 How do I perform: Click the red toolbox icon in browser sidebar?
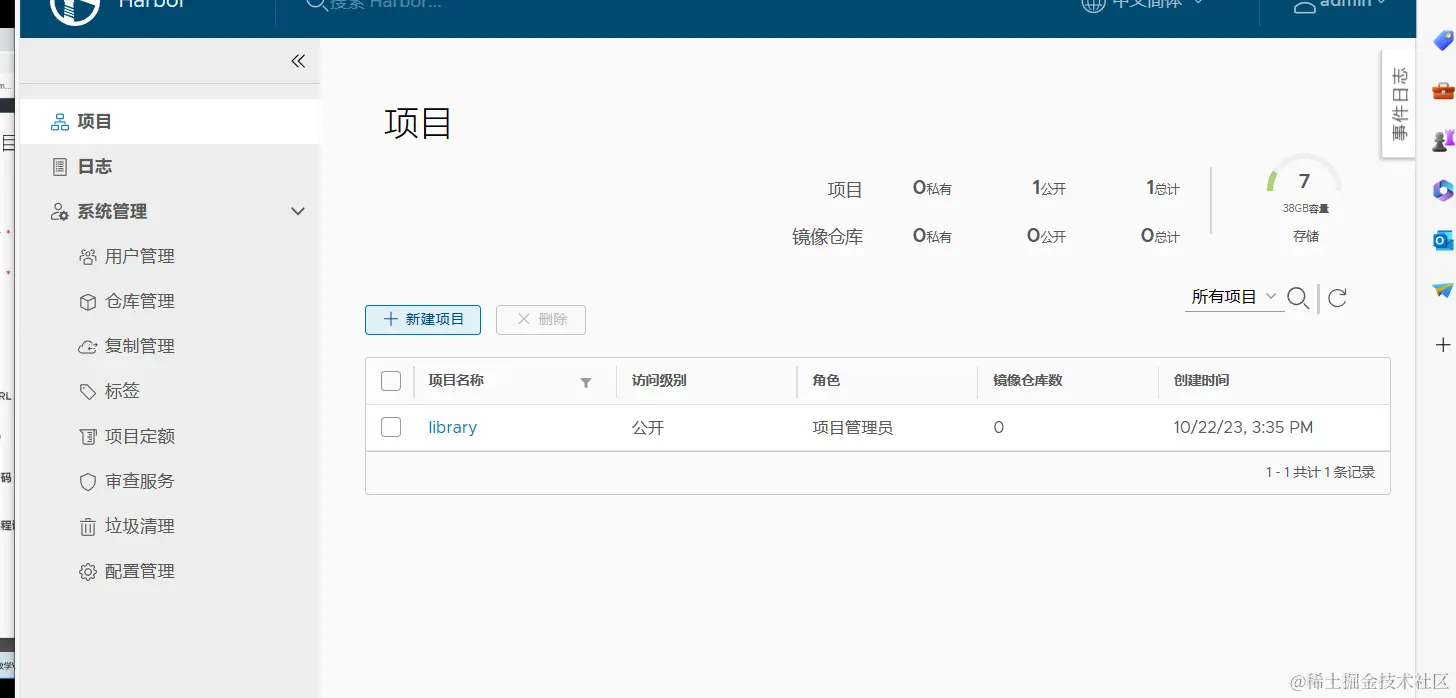pos(1443,91)
